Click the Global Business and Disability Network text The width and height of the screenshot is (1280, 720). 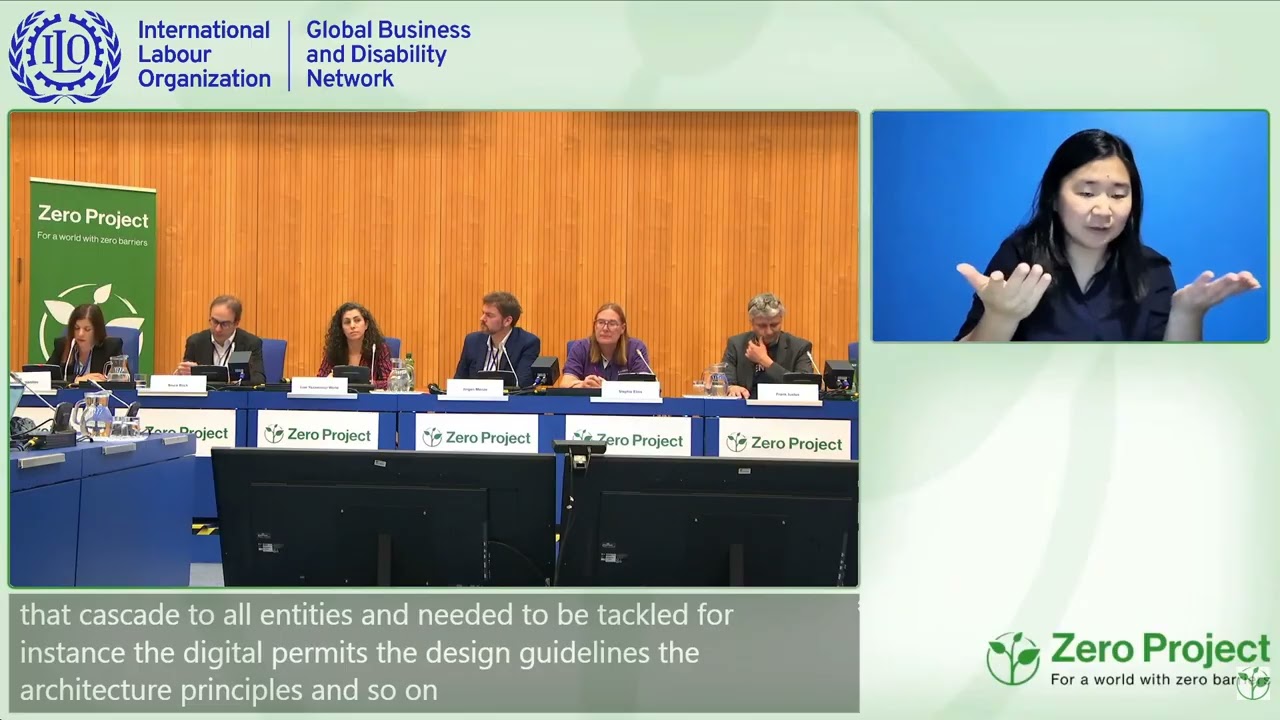click(x=388, y=54)
